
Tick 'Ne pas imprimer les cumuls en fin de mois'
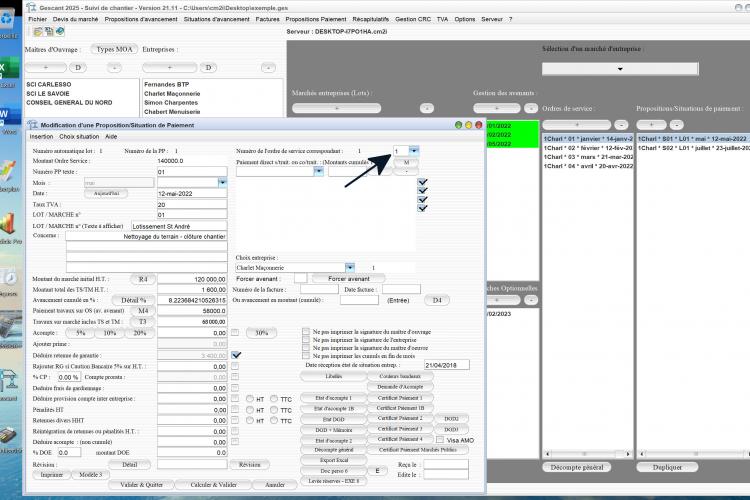pos(306,356)
